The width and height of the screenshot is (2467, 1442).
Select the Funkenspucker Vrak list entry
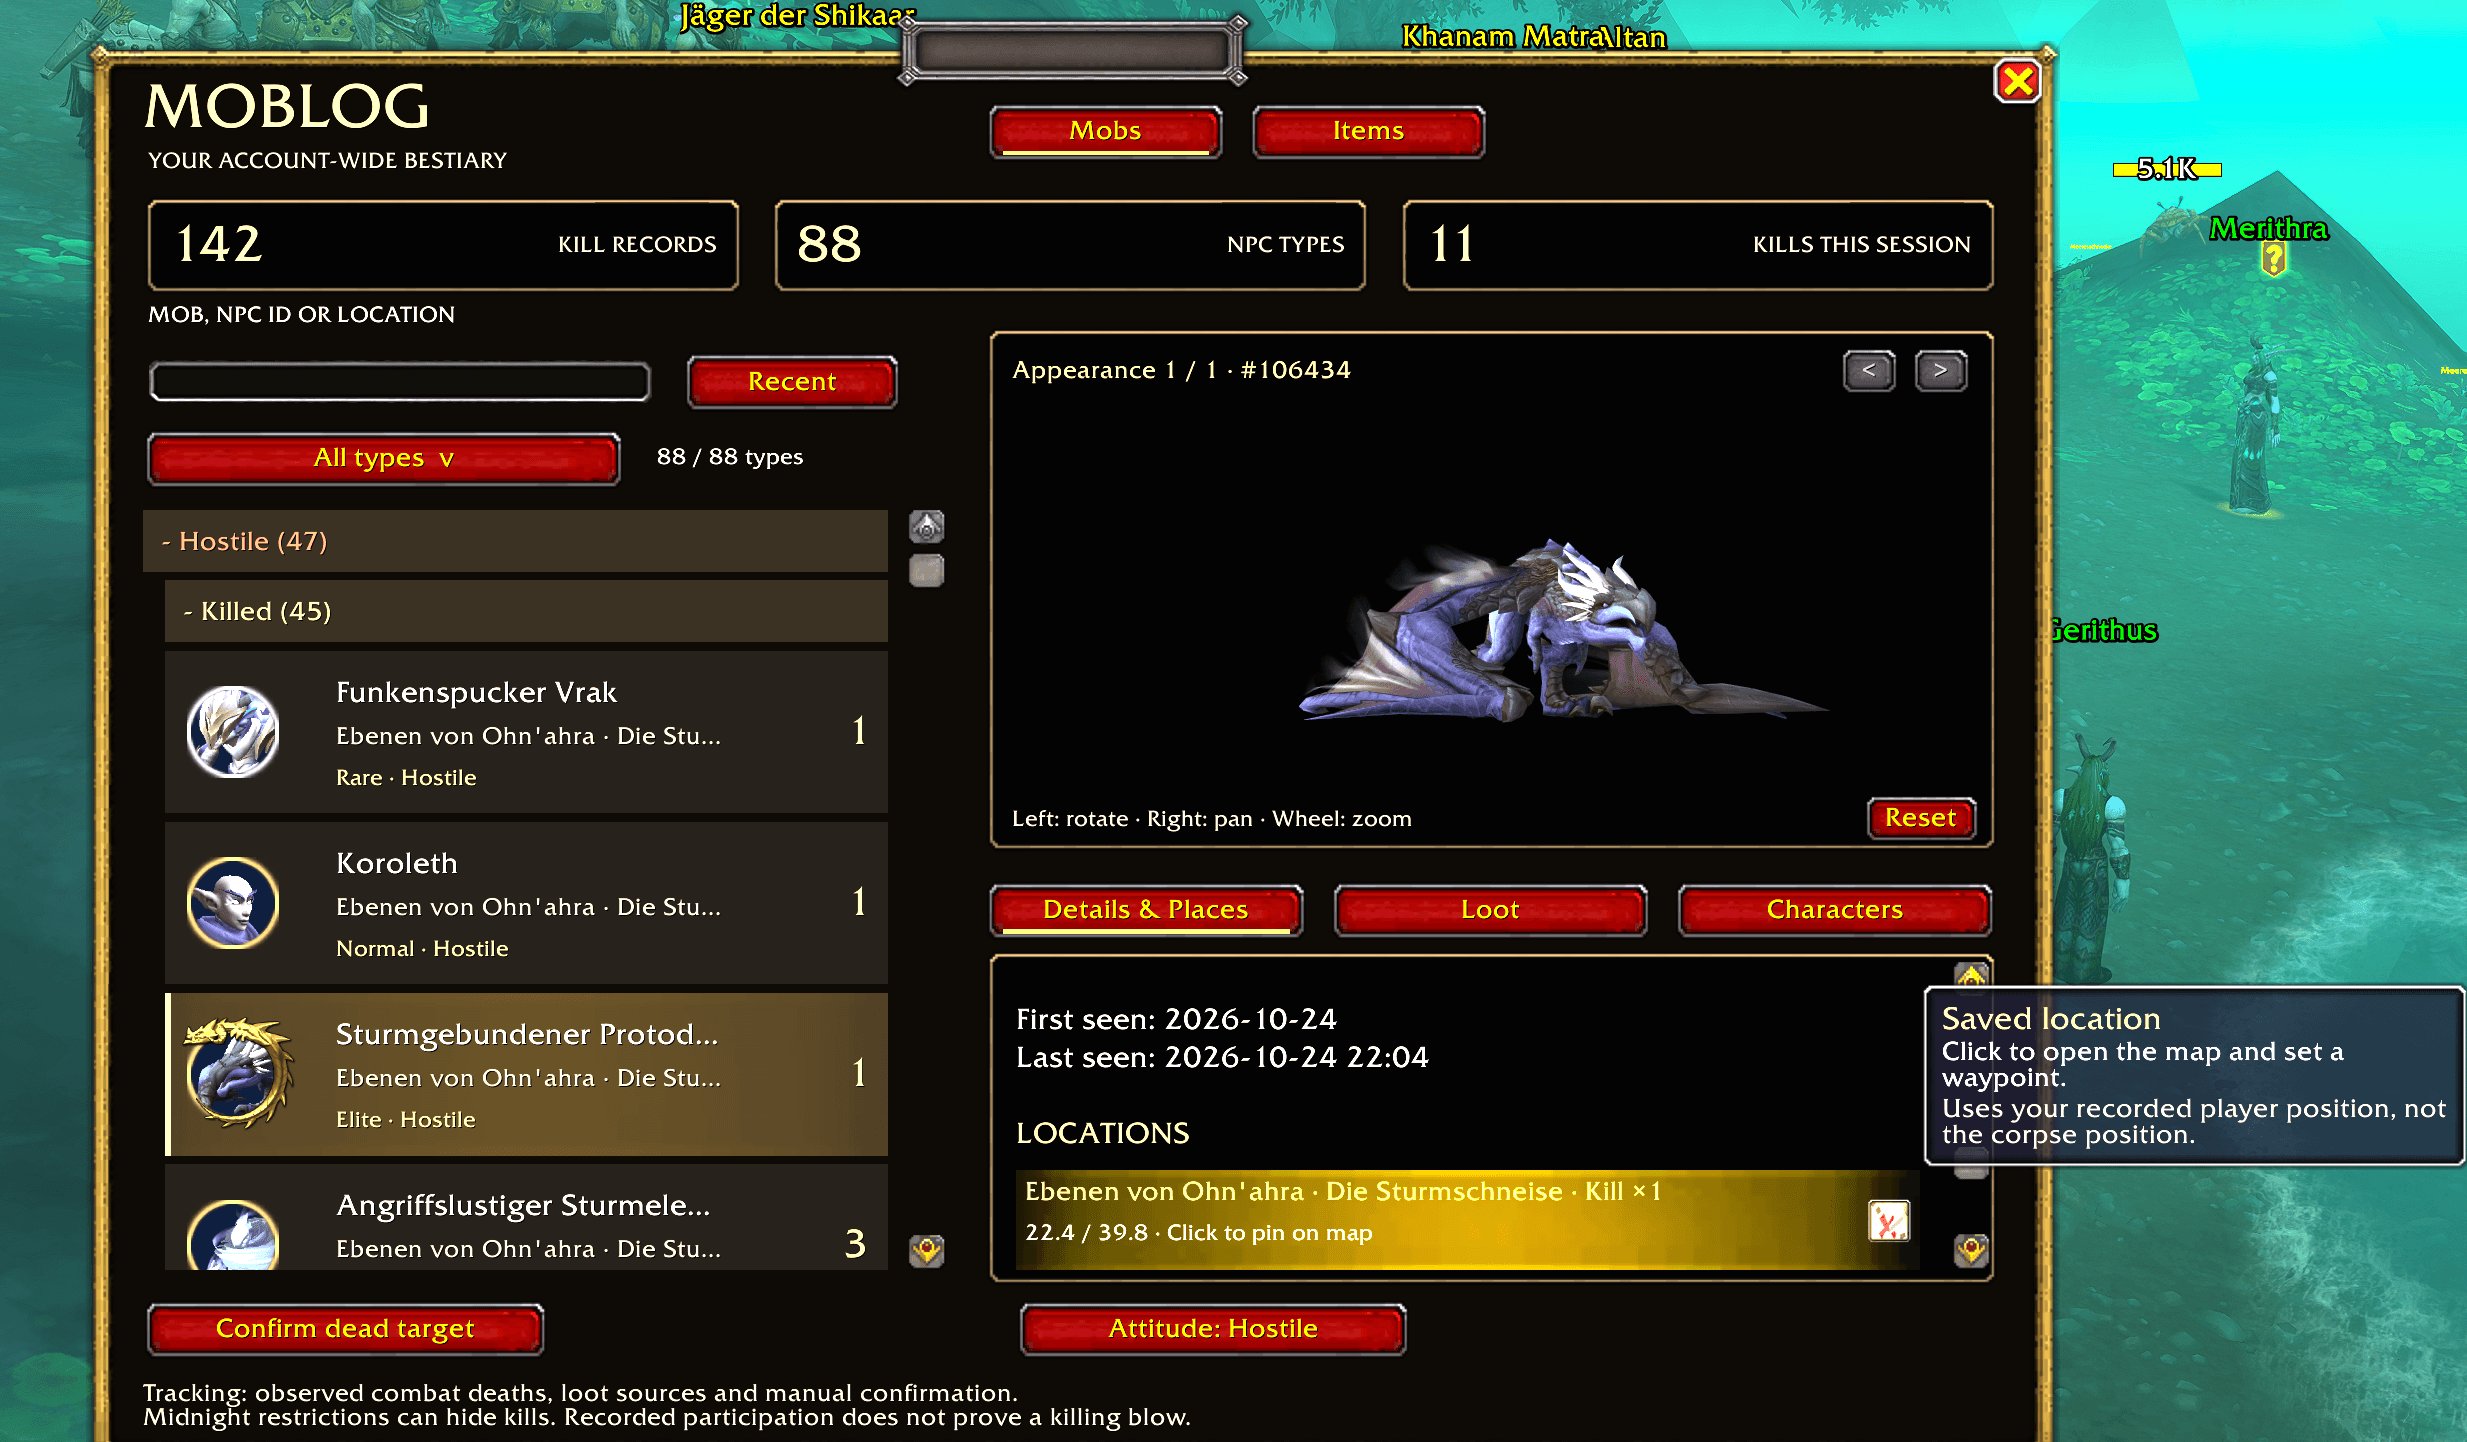[526, 732]
